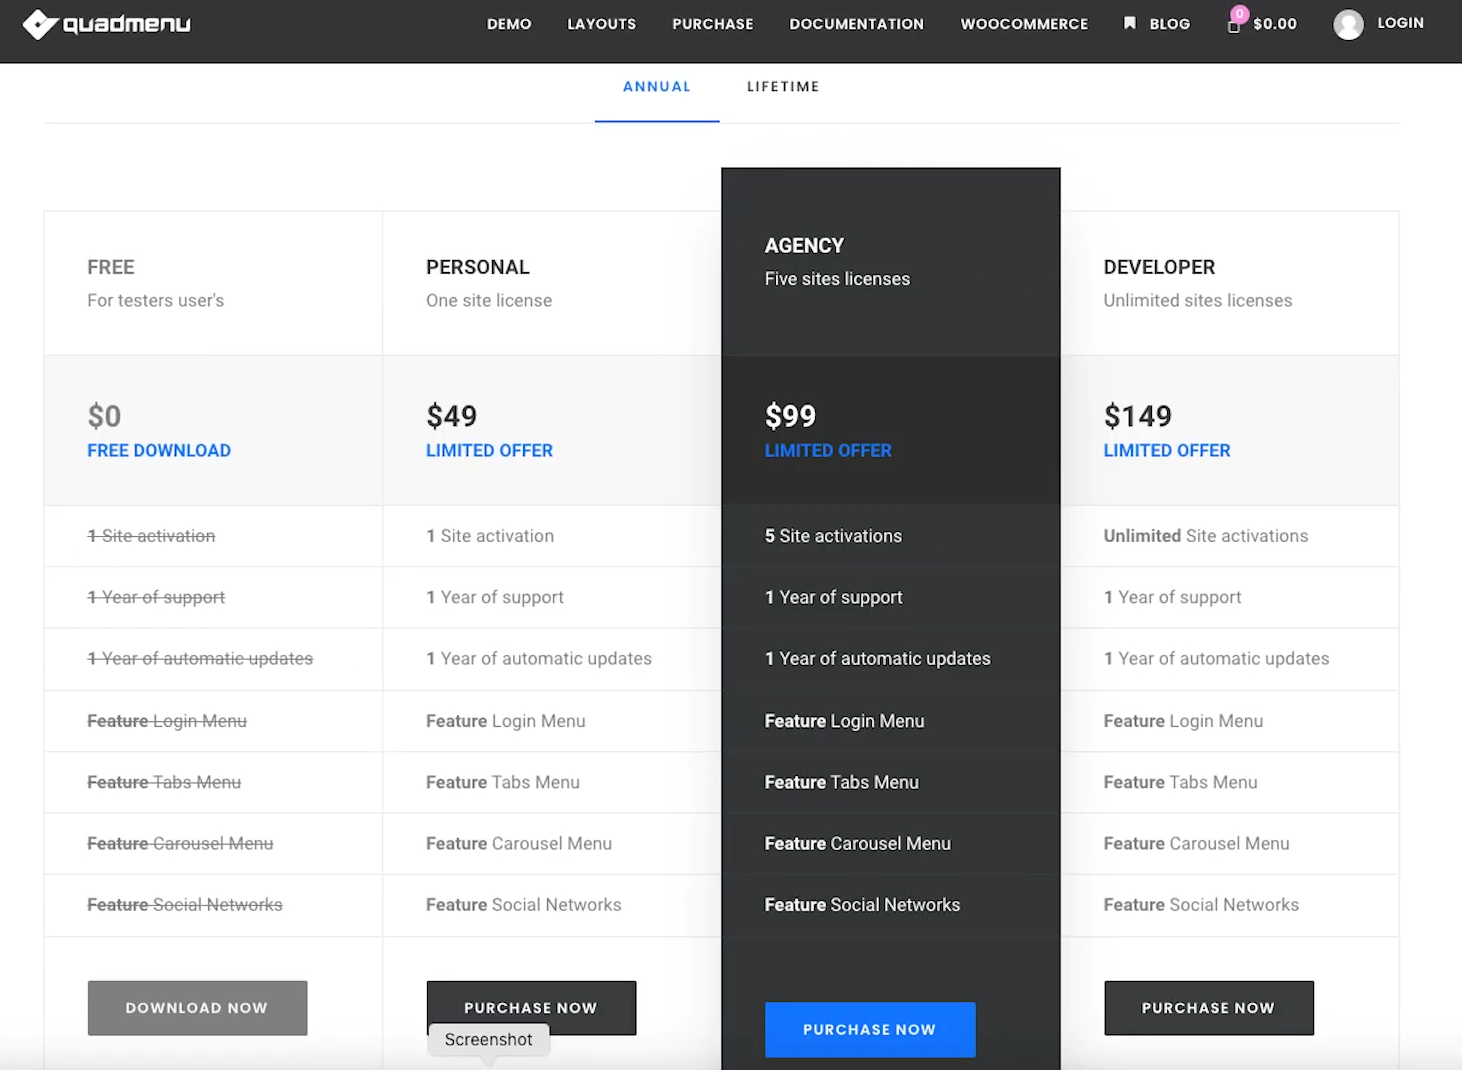Open the Layouts menu item
This screenshot has width=1462, height=1070.
601,24
